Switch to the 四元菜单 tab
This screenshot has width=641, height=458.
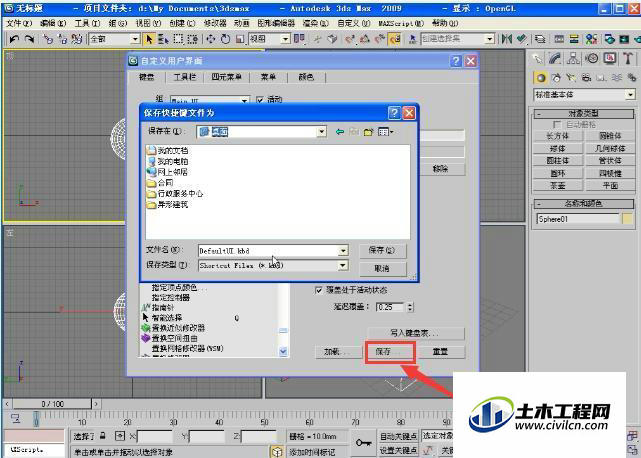pos(226,77)
